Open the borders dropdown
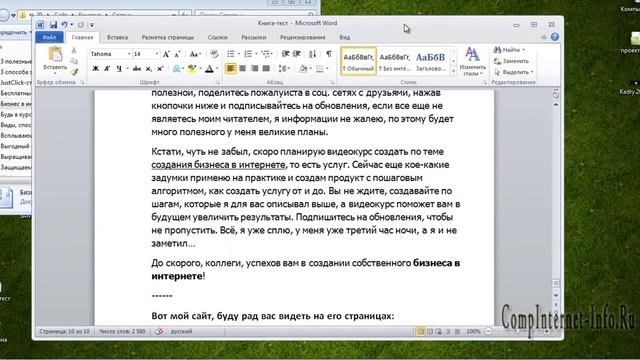The height and width of the screenshot is (360, 640). tap(327, 69)
